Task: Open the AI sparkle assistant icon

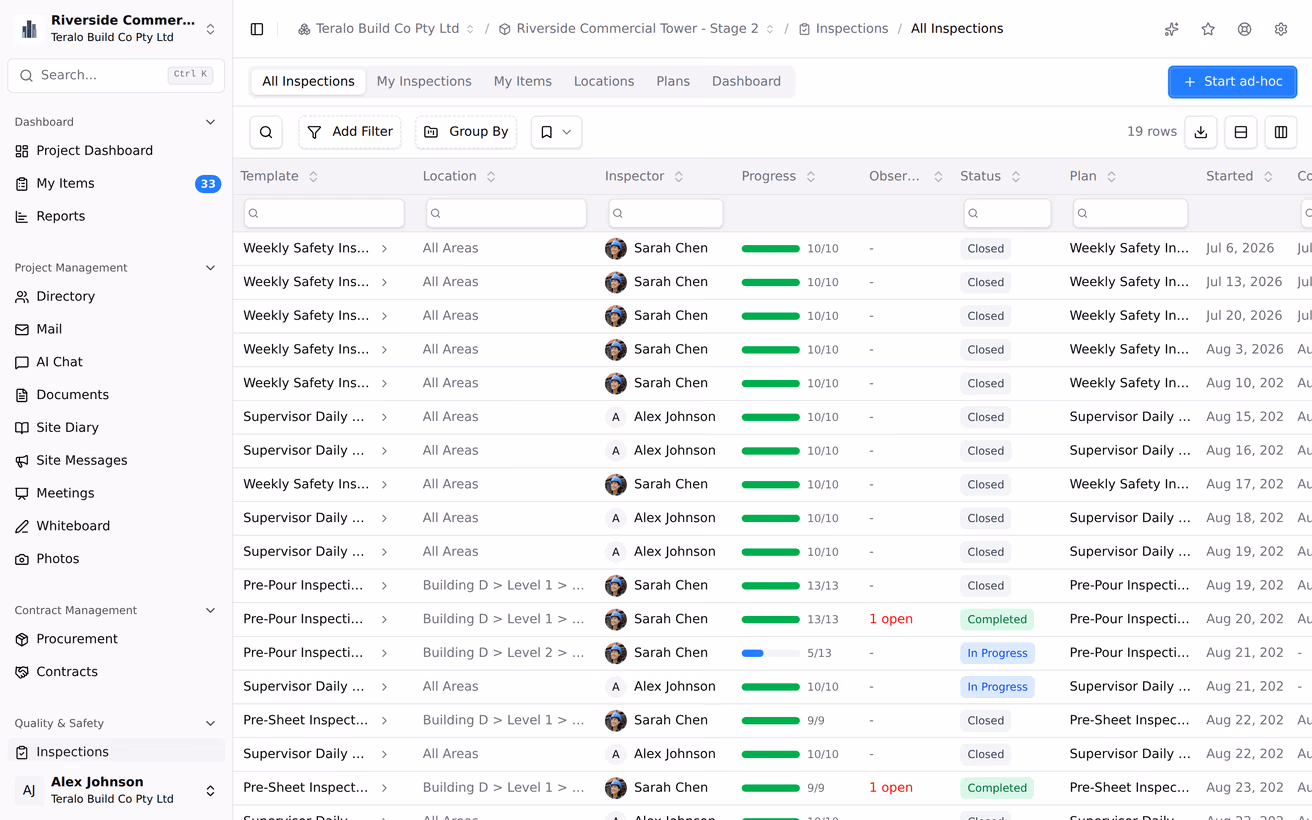Action: tap(1171, 29)
